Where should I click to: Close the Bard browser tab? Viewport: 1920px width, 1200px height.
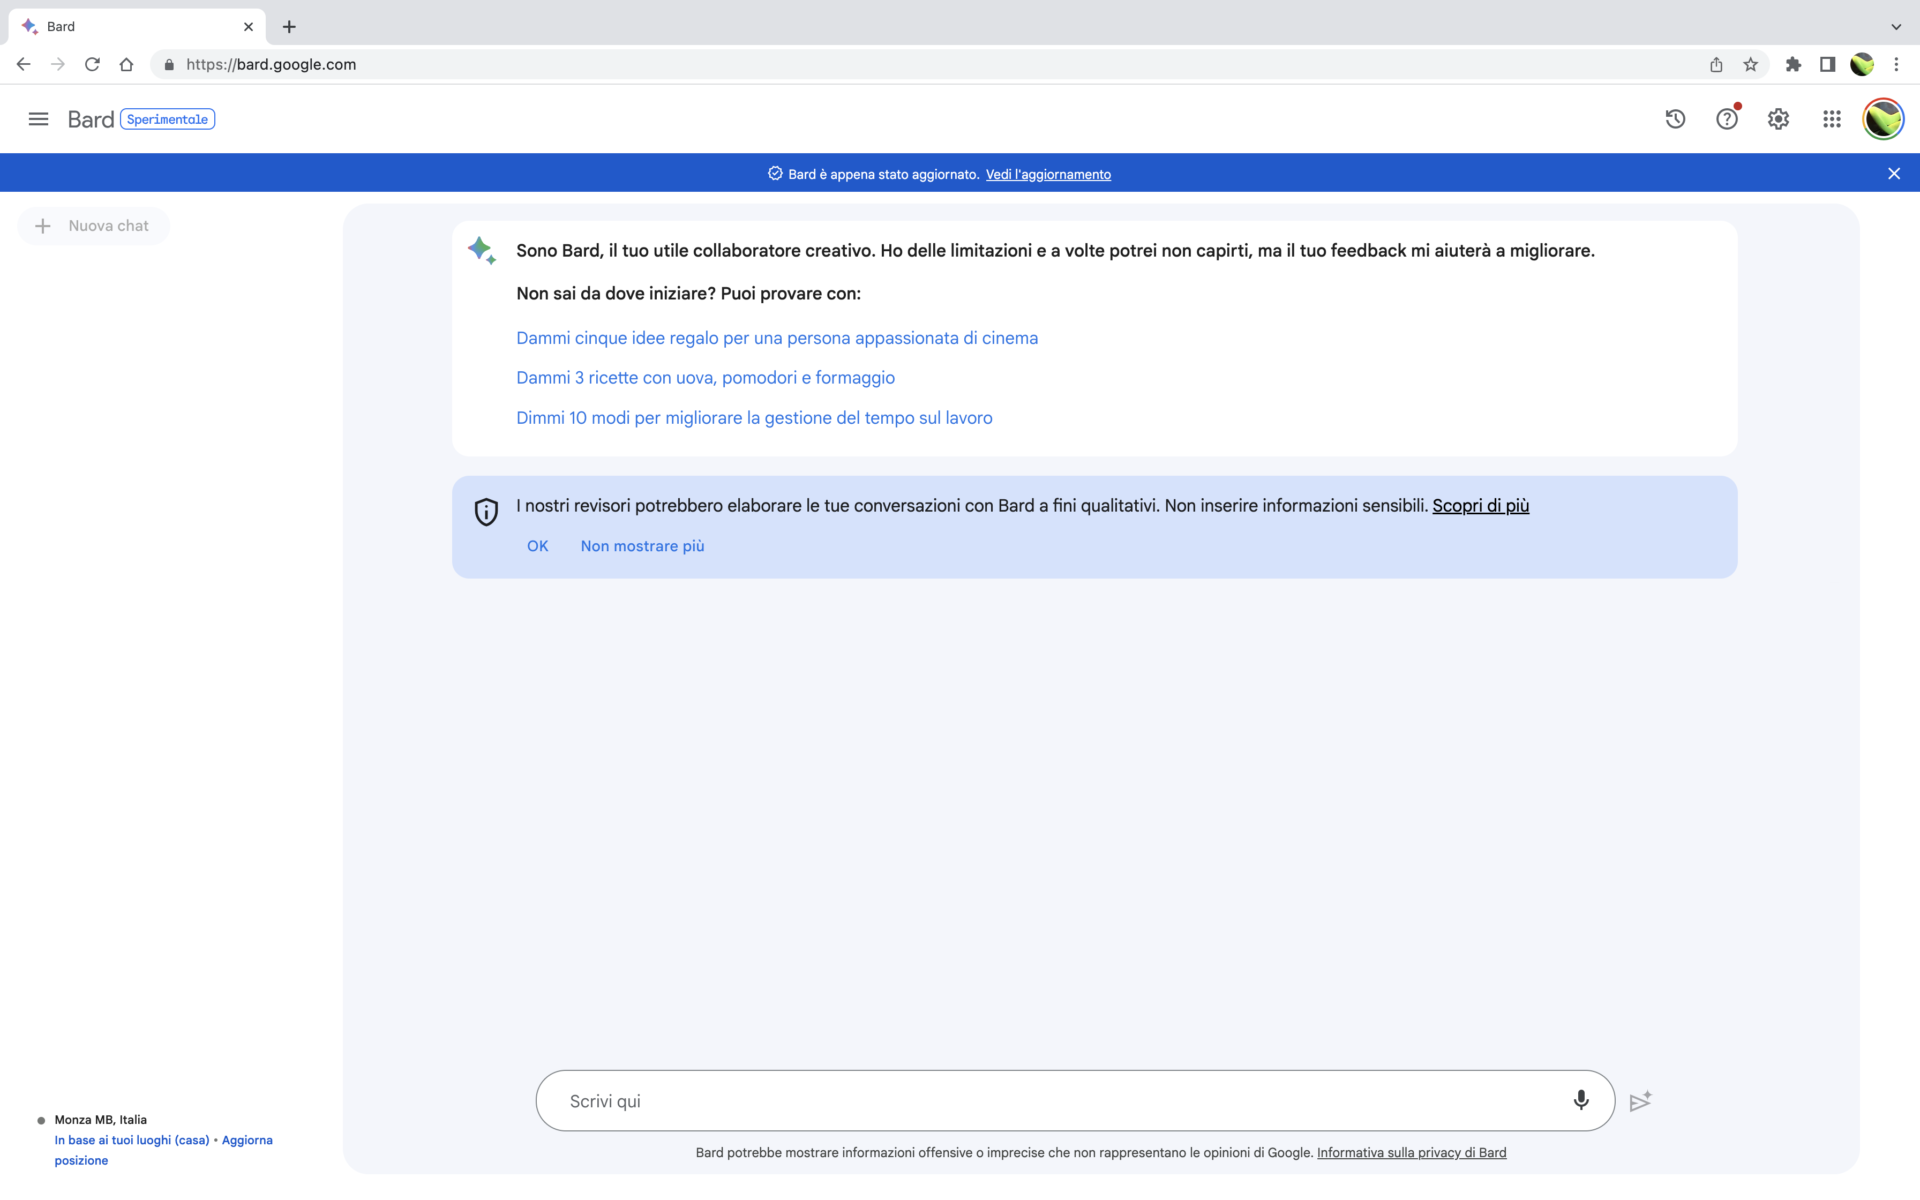248,27
